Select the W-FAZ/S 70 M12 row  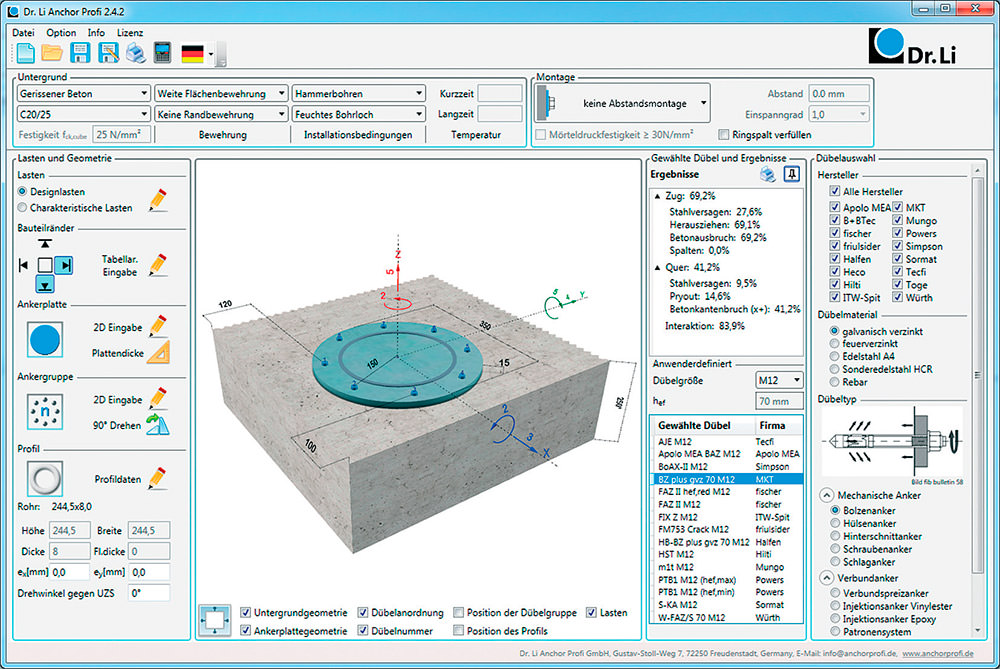click(x=727, y=617)
